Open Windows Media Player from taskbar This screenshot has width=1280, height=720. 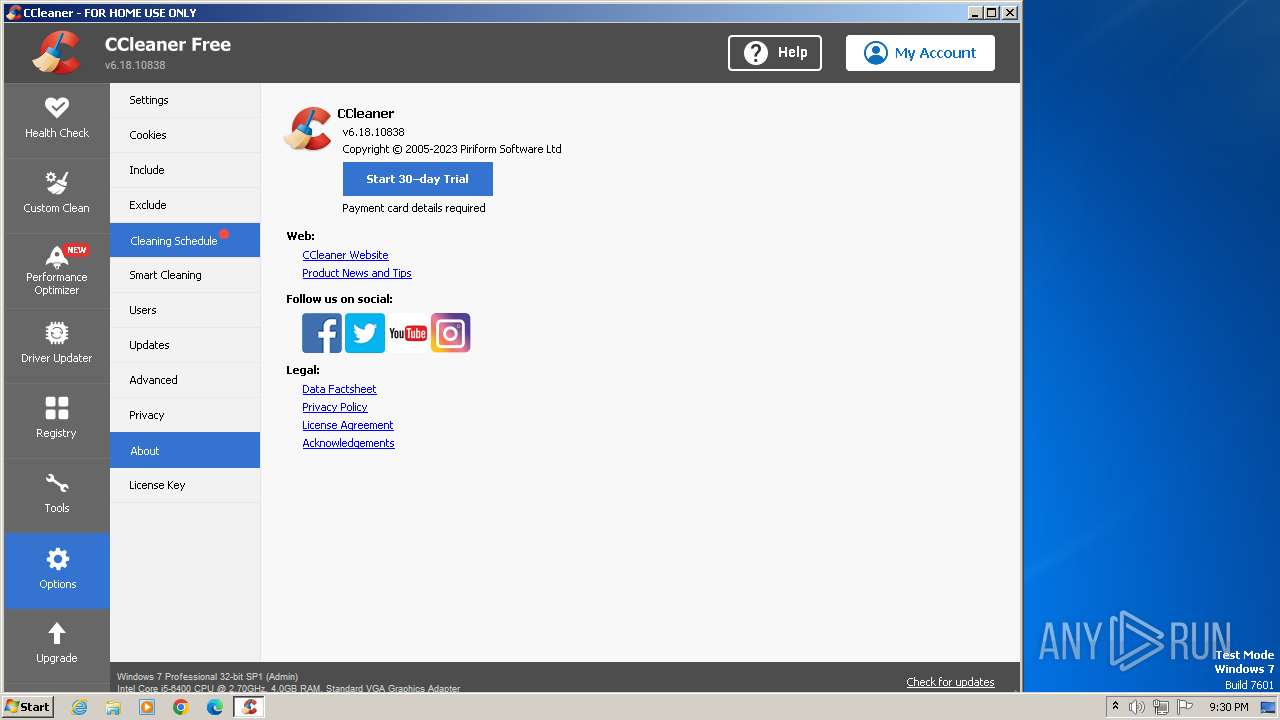point(147,707)
